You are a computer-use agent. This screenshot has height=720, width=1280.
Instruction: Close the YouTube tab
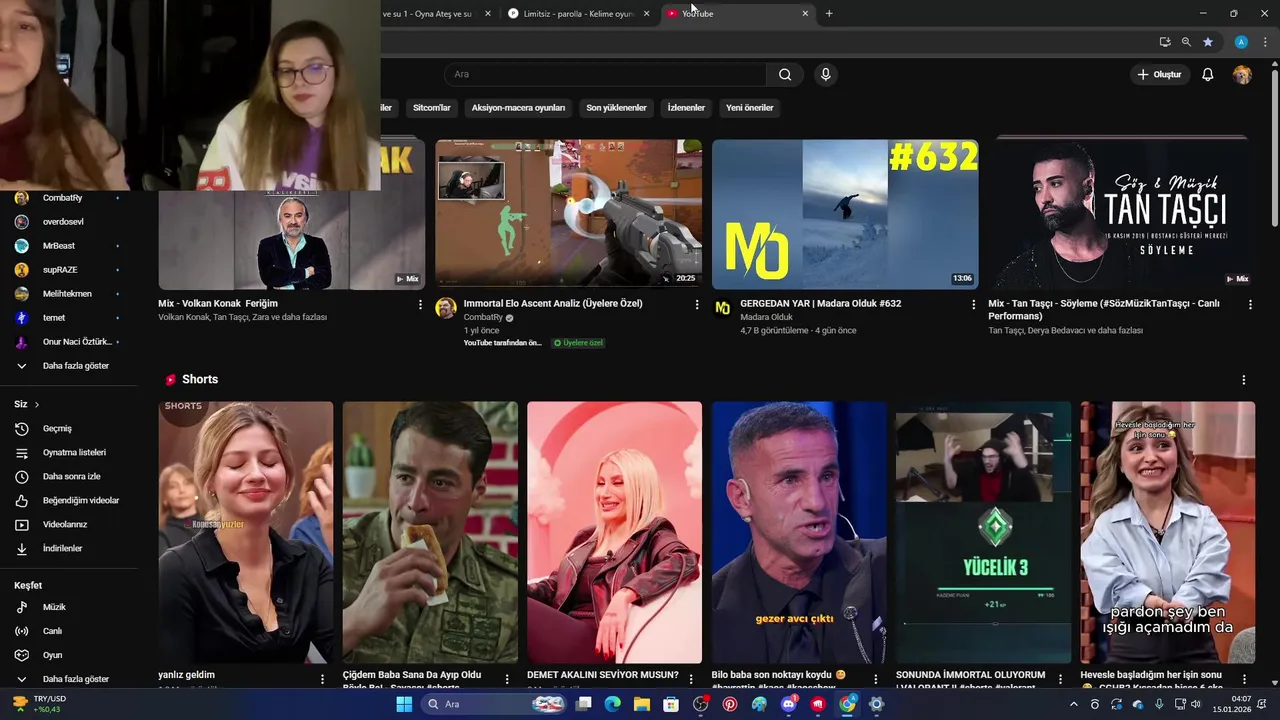pyautogui.click(x=805, y=14)
